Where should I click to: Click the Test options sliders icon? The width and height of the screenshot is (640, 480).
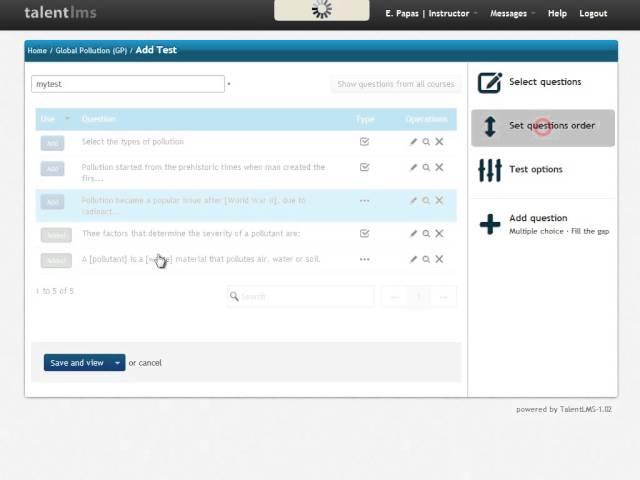point(490,170)
